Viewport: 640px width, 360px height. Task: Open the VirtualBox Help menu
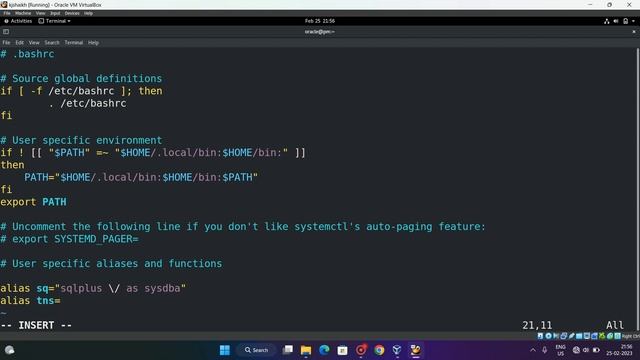coord(88,13)
